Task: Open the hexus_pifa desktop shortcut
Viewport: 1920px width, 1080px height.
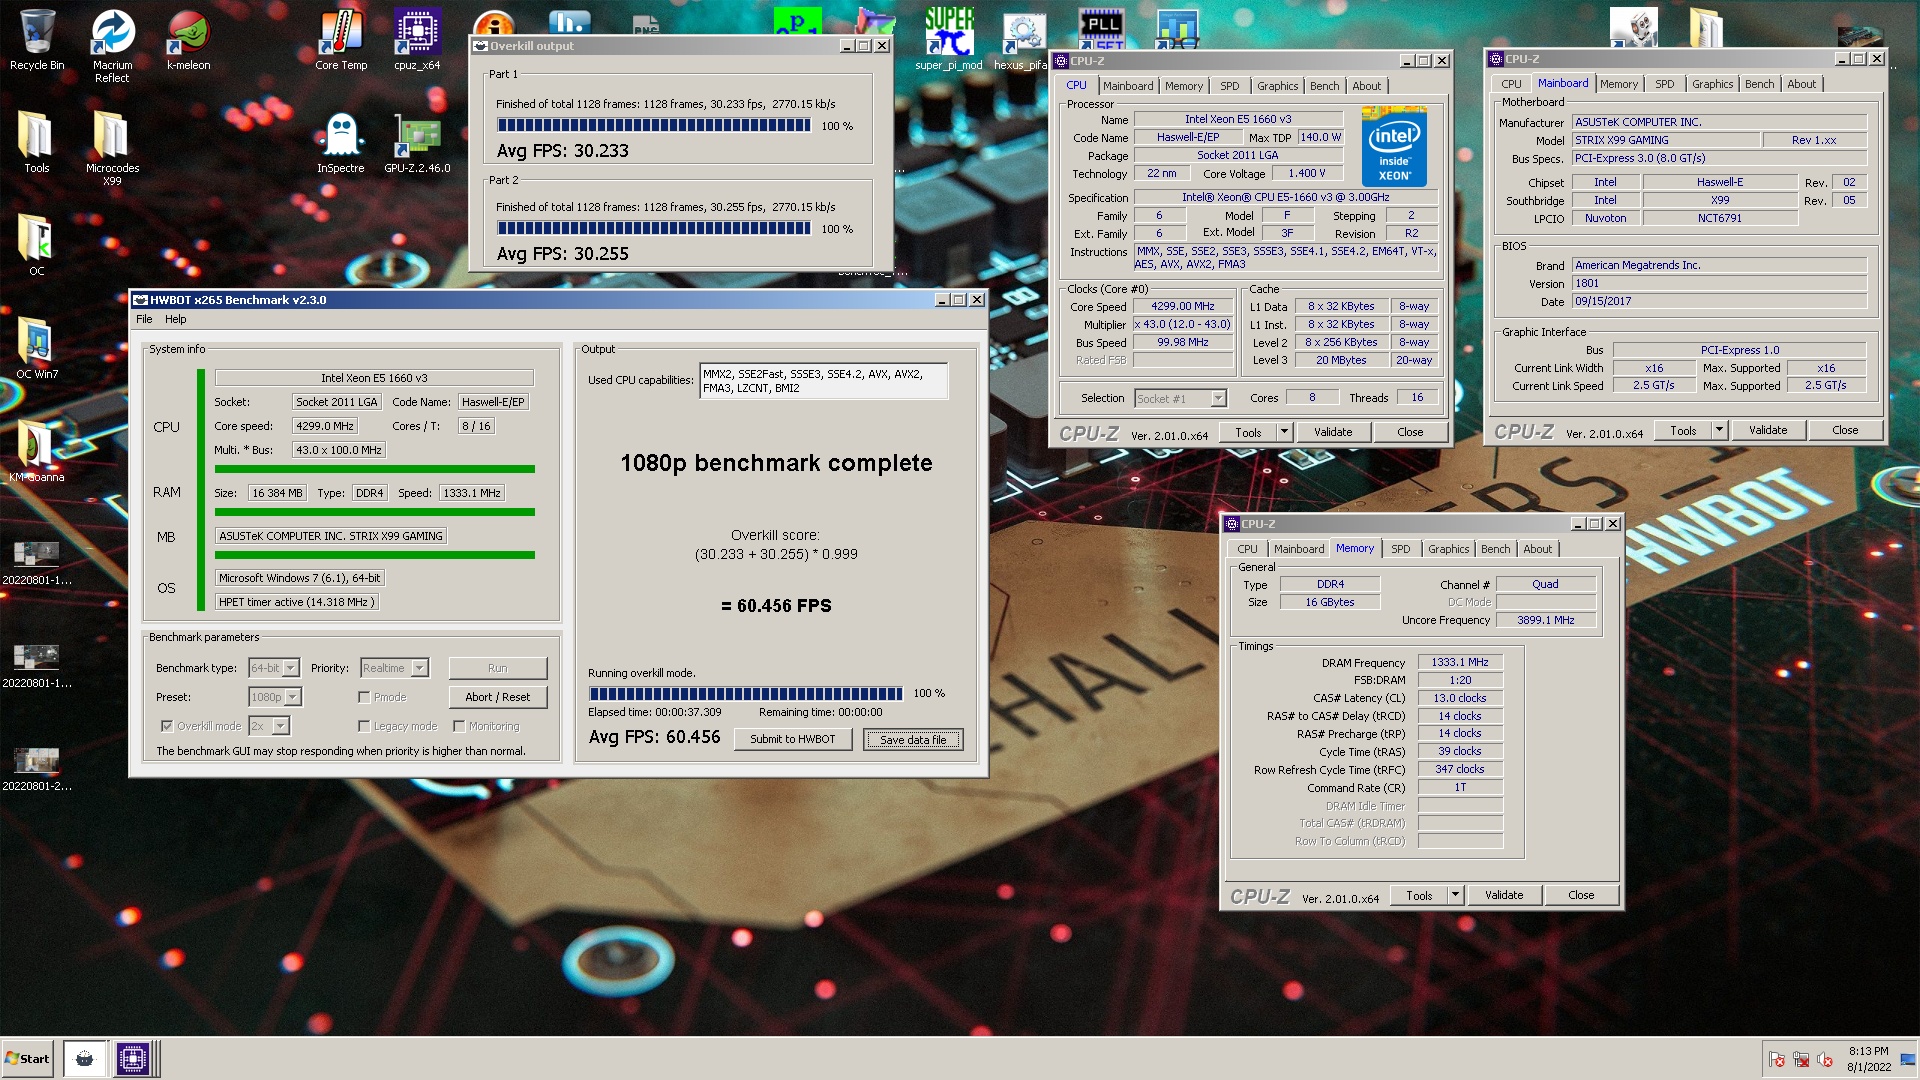Action: 1021,40
